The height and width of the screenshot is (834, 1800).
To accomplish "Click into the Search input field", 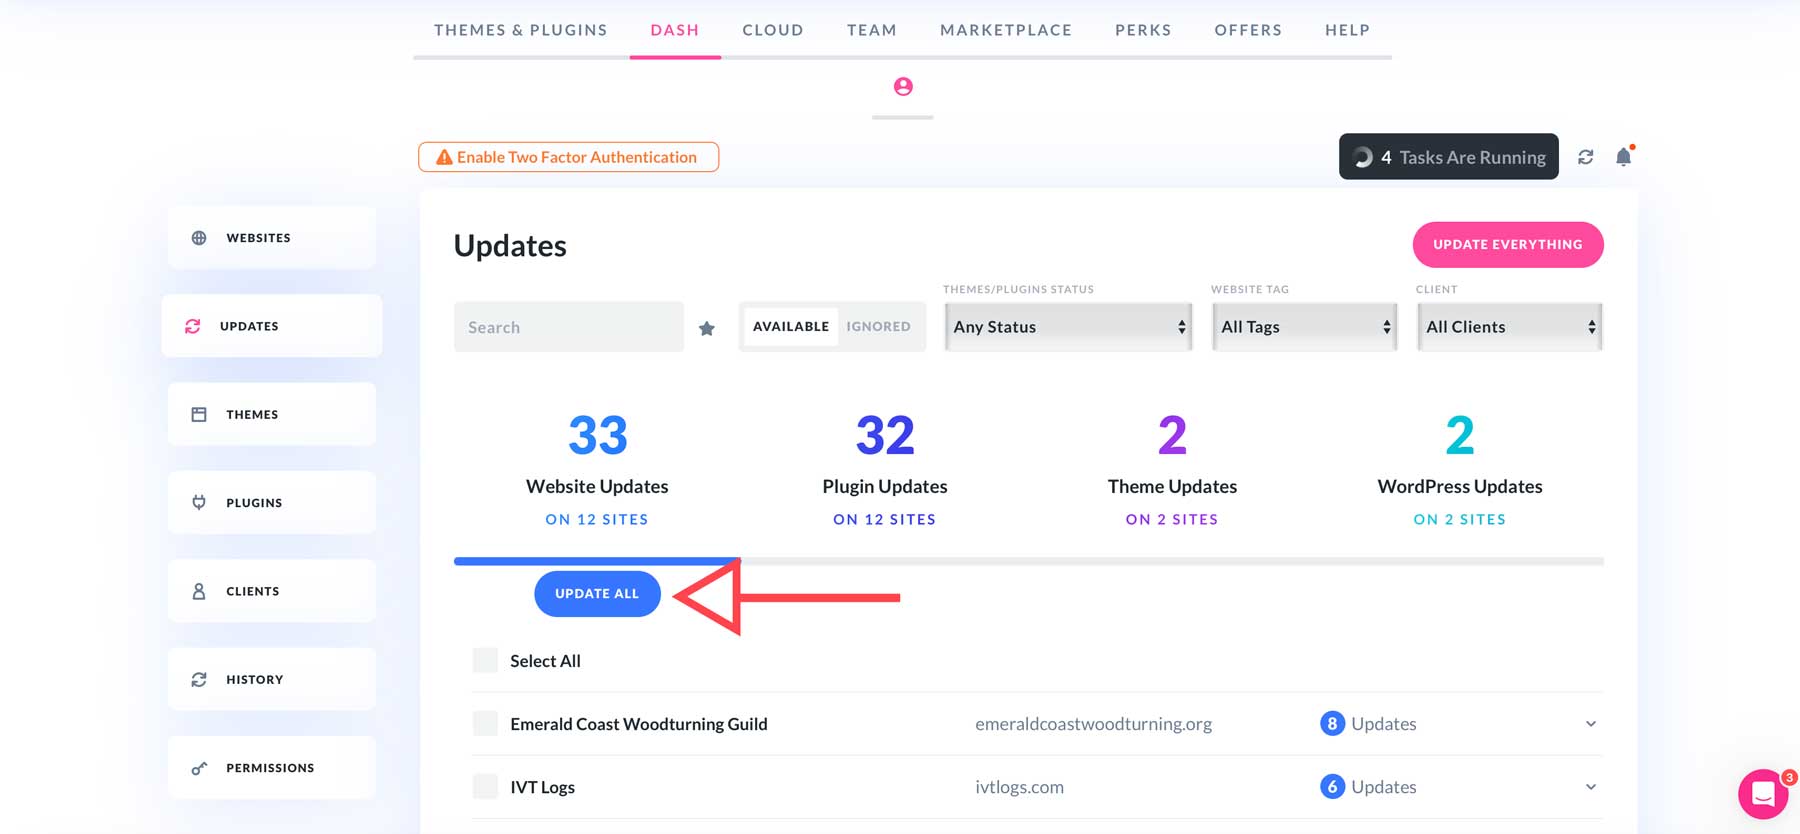I will [568, 327].
